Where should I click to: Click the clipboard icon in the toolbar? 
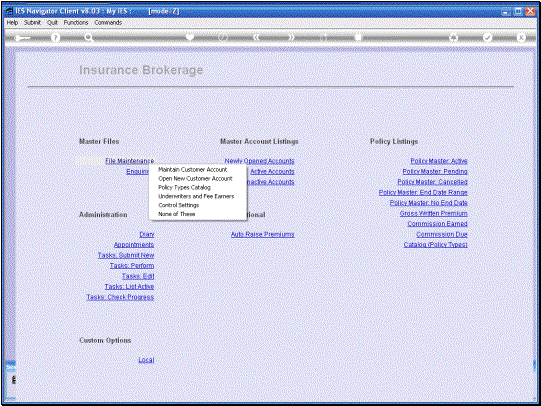(358, 37)
